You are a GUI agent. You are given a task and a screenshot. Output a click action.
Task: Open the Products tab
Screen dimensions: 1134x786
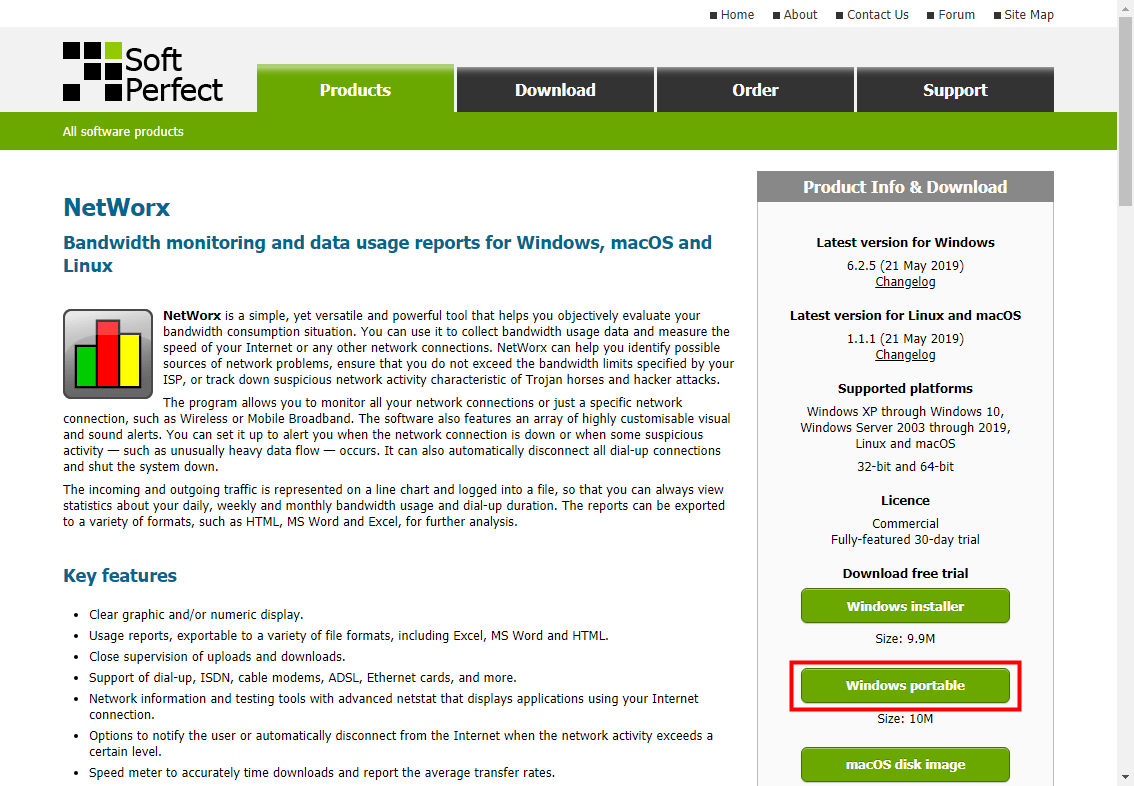[355, 90]
